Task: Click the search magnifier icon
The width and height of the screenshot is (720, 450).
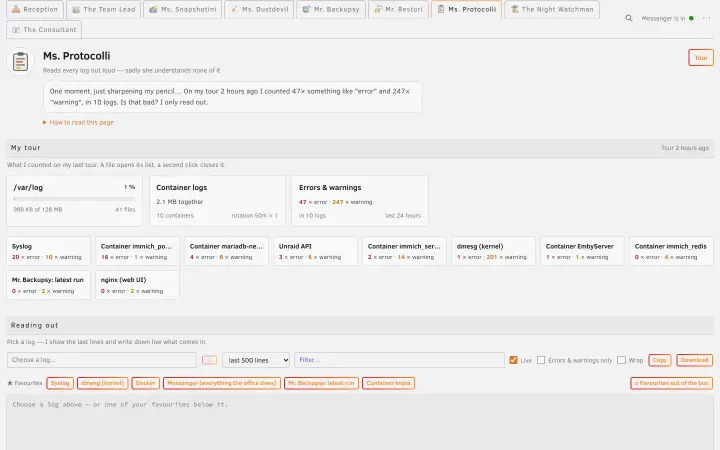Action: [629, 18]
